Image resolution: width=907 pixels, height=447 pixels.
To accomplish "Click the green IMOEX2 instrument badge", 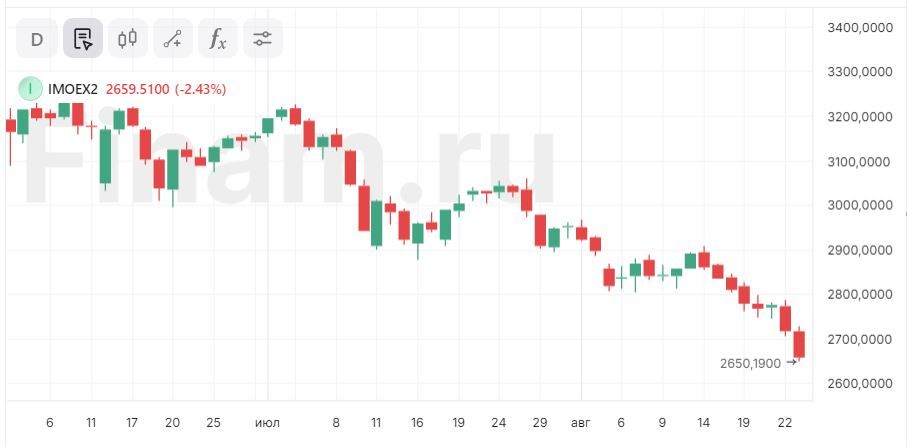I will click(x=31, y=89).
